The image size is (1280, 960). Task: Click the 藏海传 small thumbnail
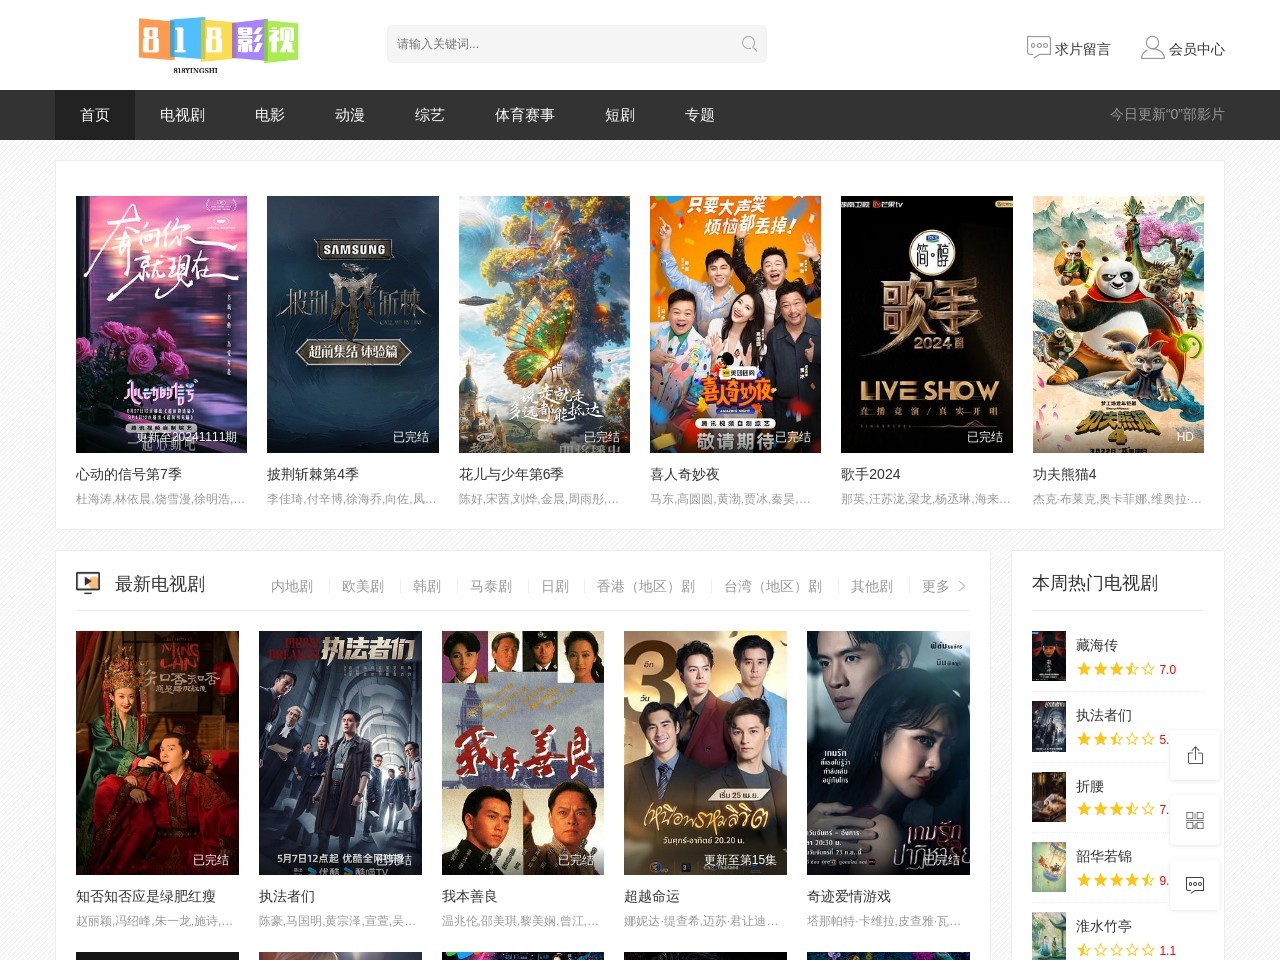(1049, 656)
